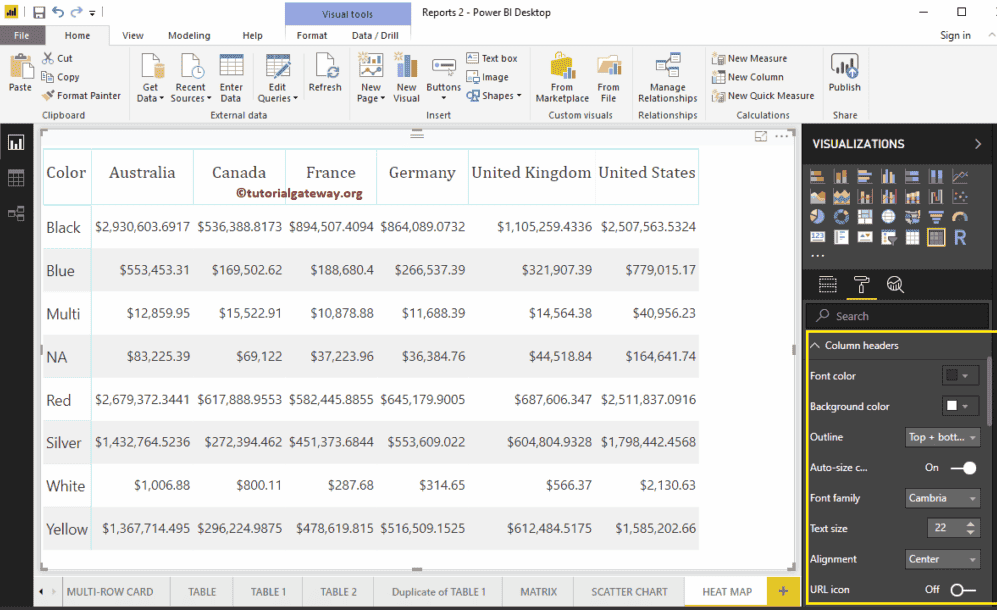Select the Funnel chart visual icon
This screenshot has height=610, width=997.
pyautogui.click(x=935, y=216)
